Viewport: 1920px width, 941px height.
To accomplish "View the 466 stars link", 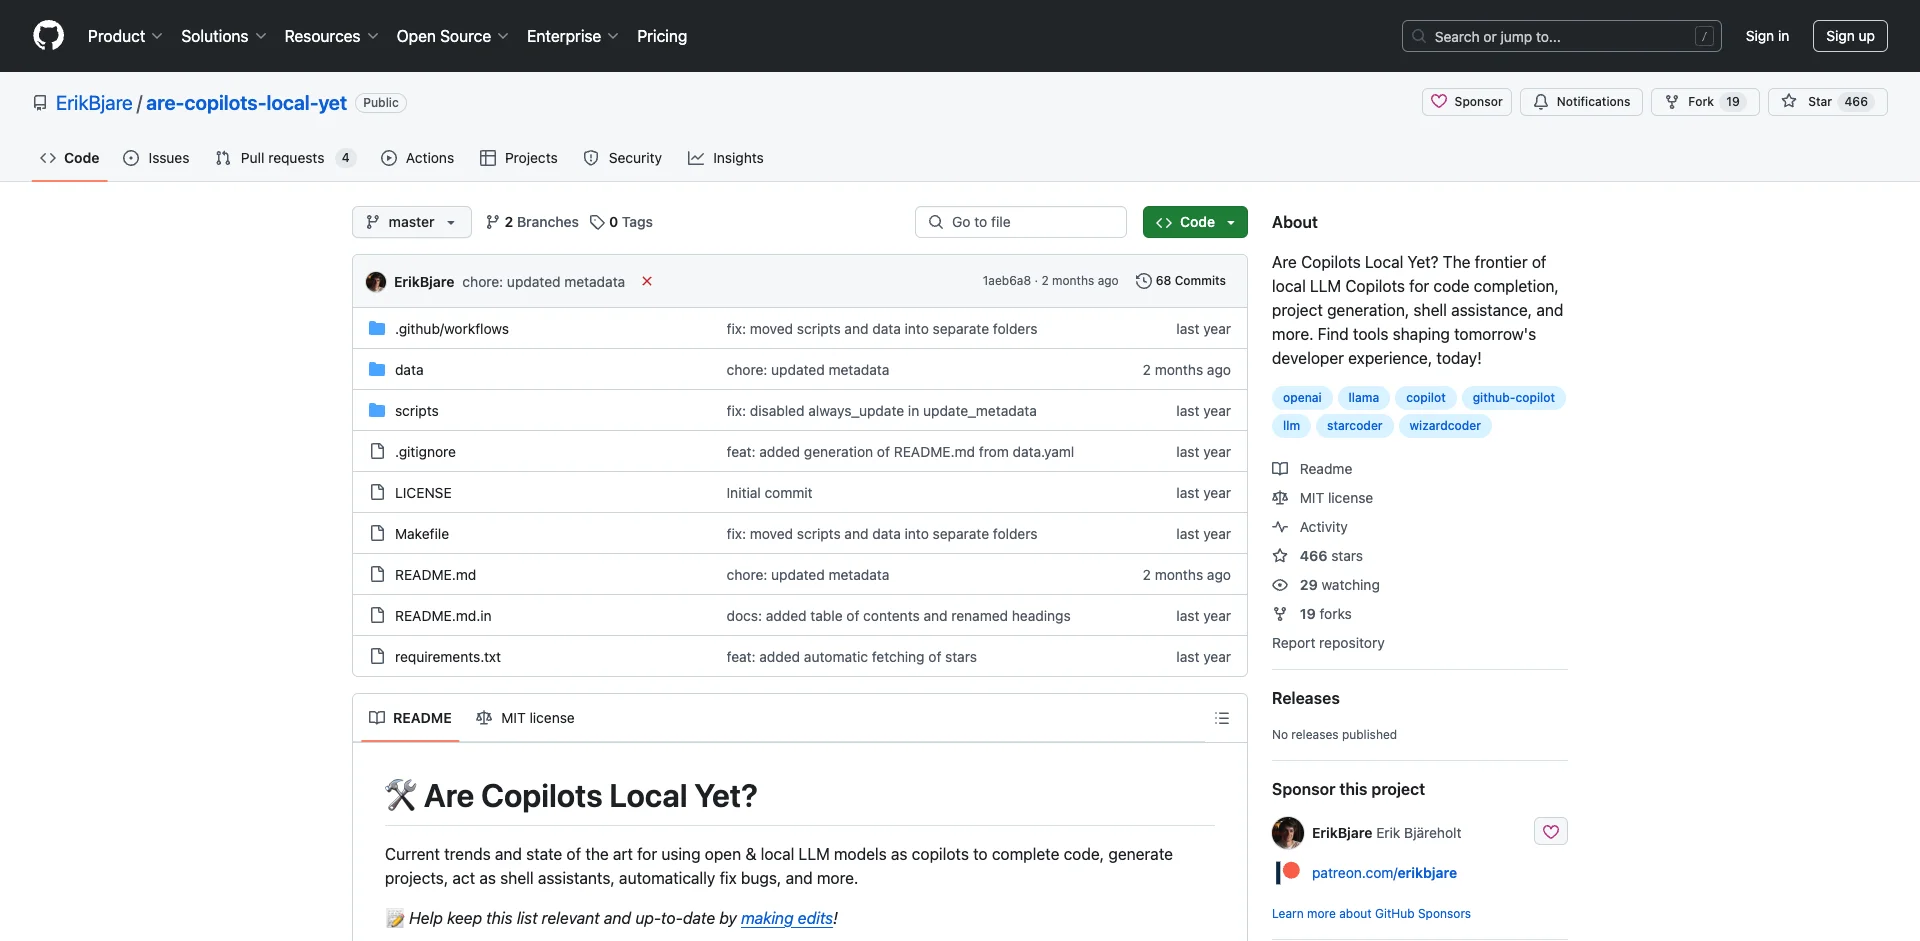I will coord(1318,556).
